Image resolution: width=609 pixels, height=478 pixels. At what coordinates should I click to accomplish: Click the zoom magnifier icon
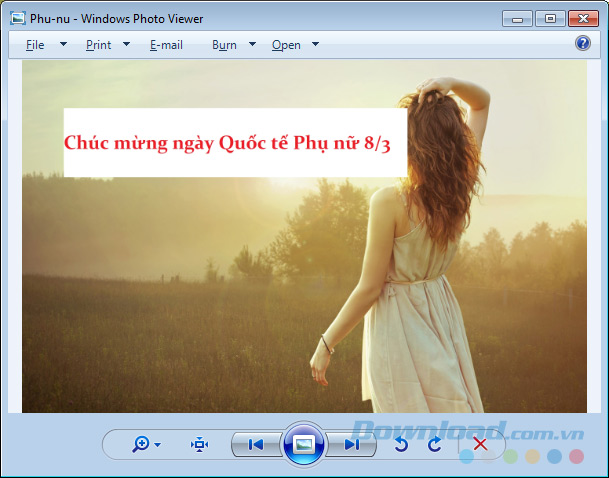coord(141,444)
